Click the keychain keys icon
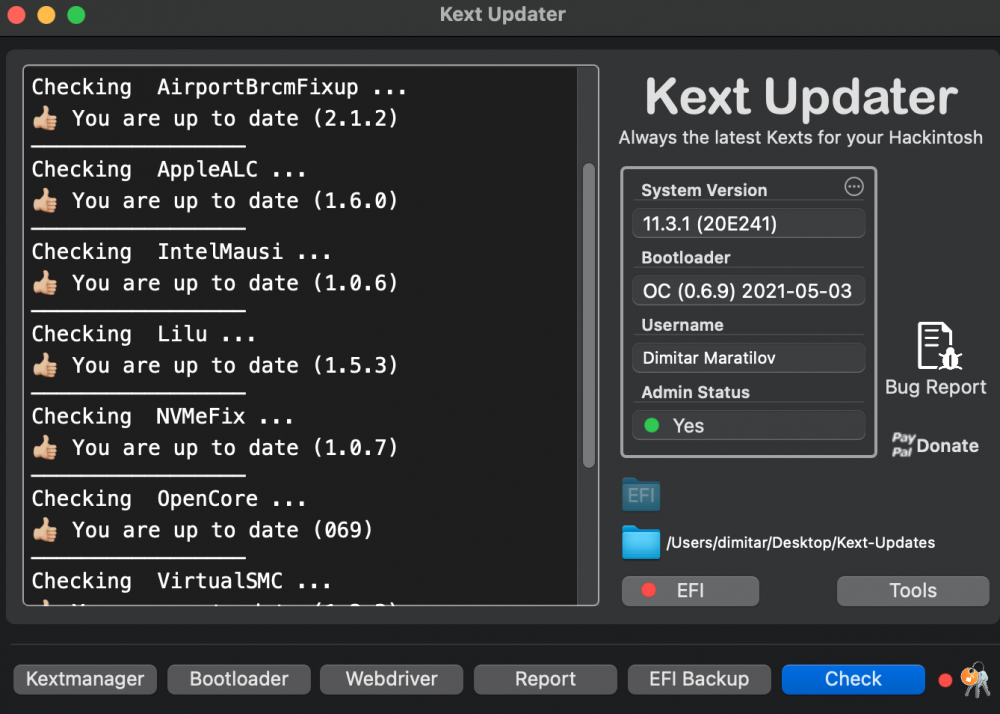This screenshot has height=714, width=1000. [975, 680]
